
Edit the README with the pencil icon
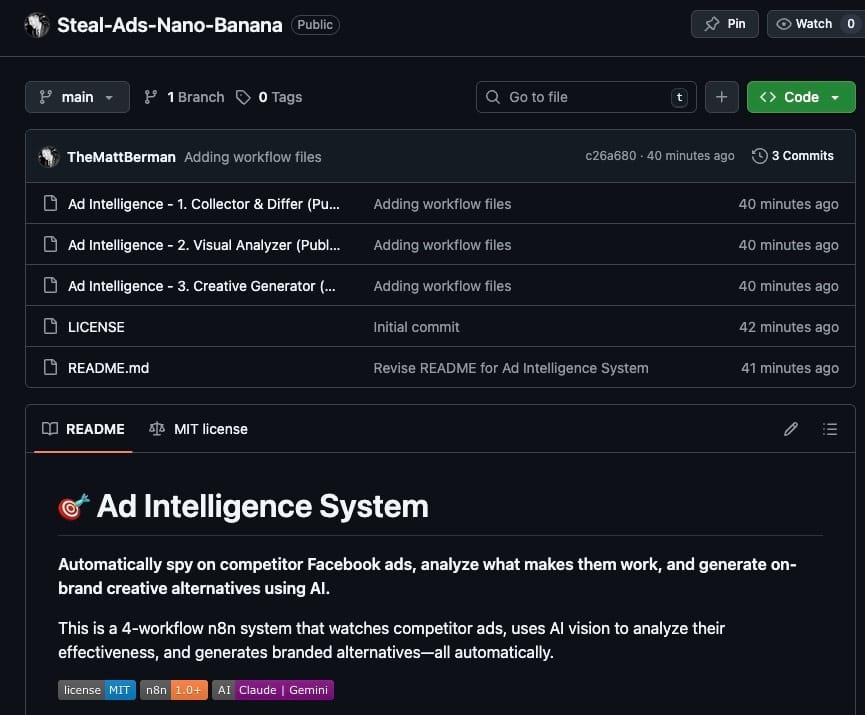coord(791,429)
